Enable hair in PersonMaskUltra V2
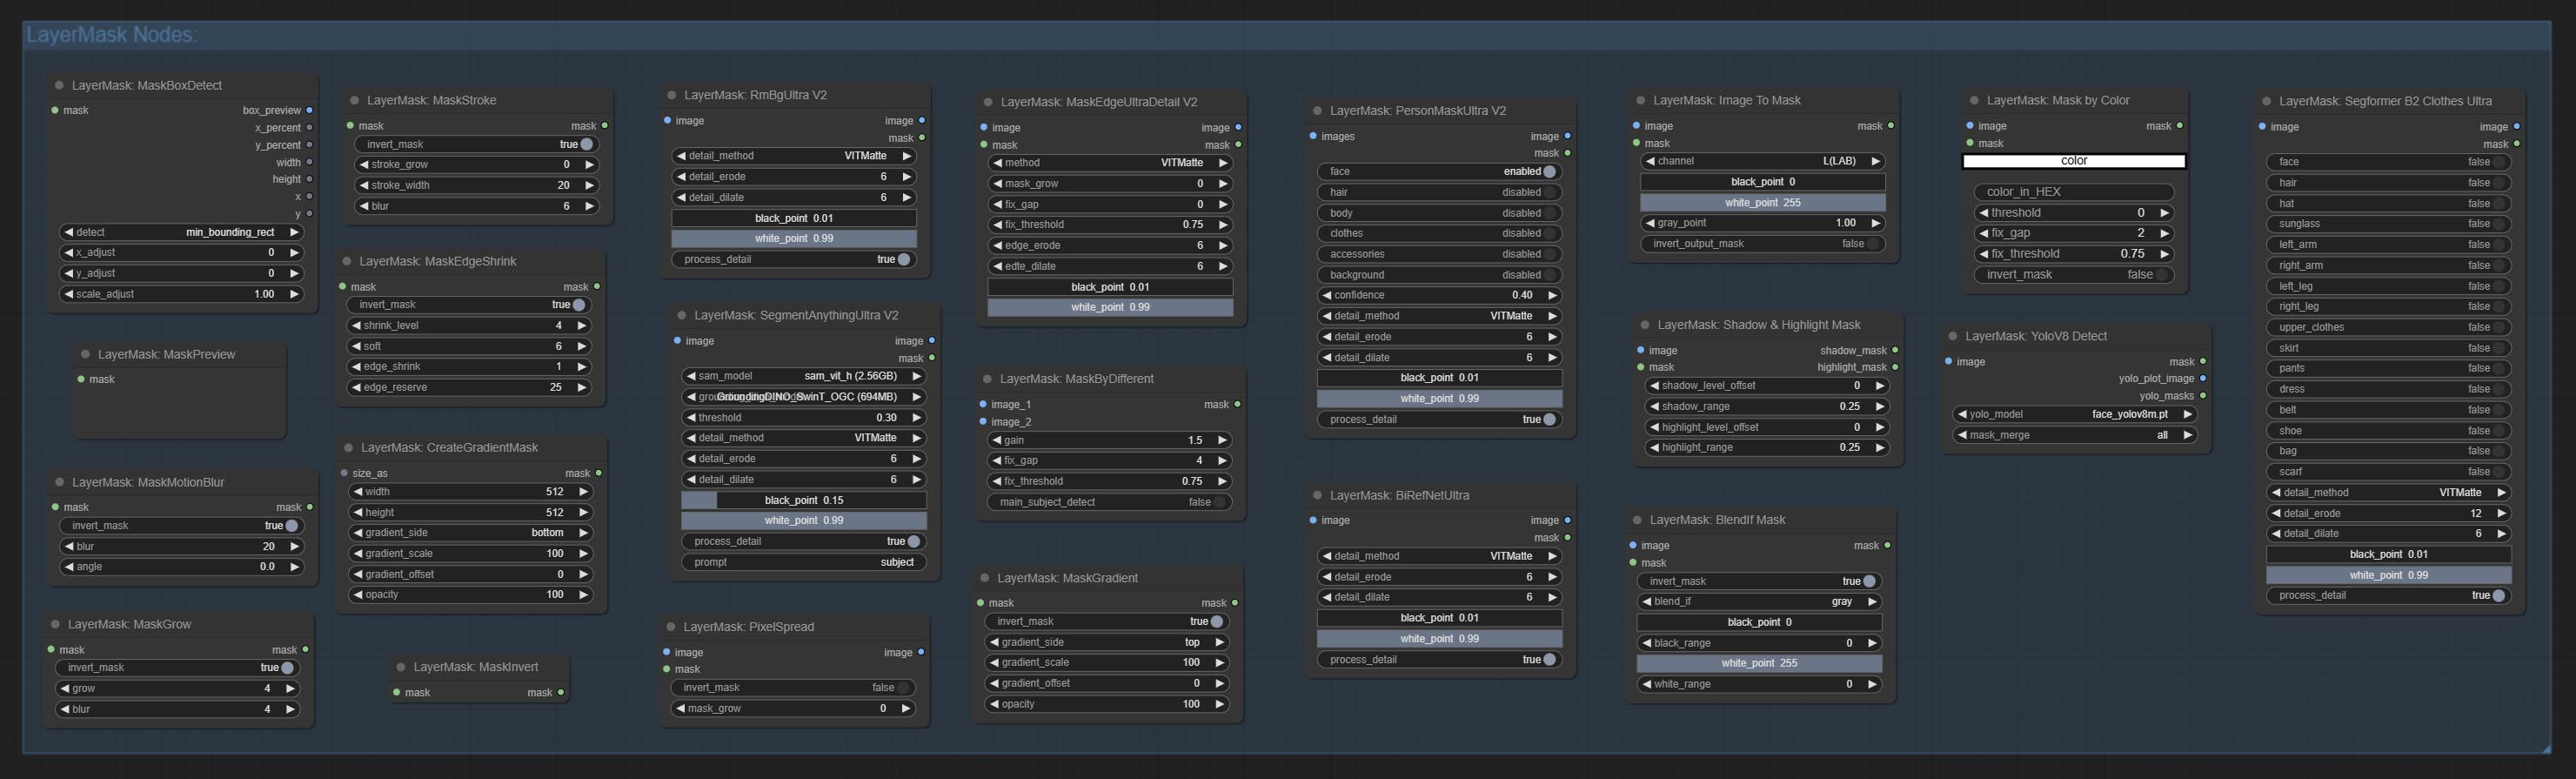2576x779 pixels. coord(1439,192)
